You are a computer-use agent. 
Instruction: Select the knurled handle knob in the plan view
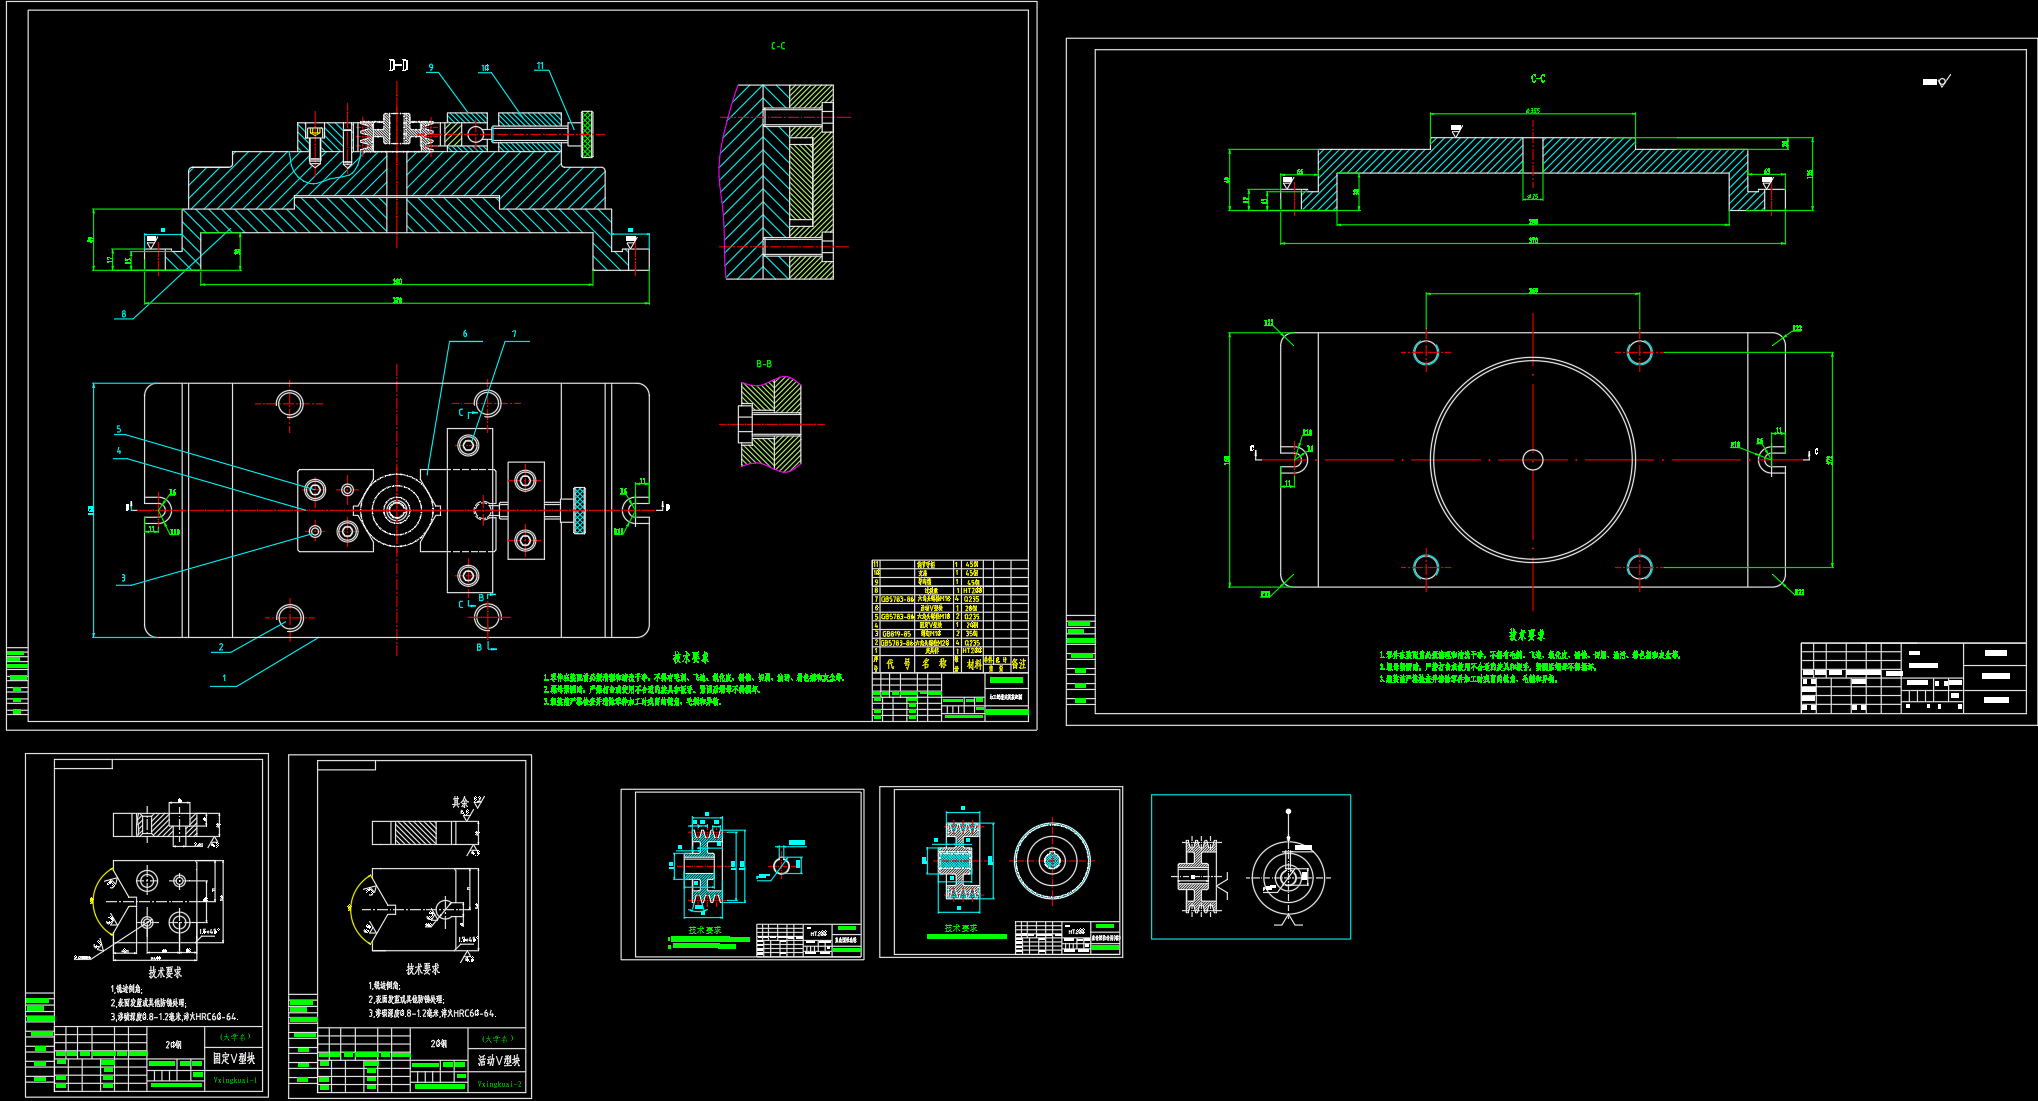tap(579, 510)
